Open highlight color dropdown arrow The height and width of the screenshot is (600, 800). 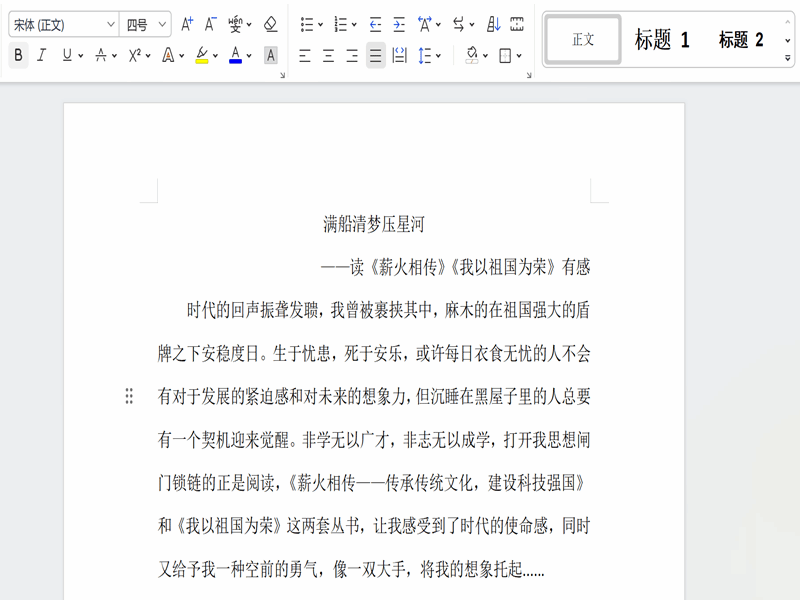pyautogui.click(x=215, y=56)
